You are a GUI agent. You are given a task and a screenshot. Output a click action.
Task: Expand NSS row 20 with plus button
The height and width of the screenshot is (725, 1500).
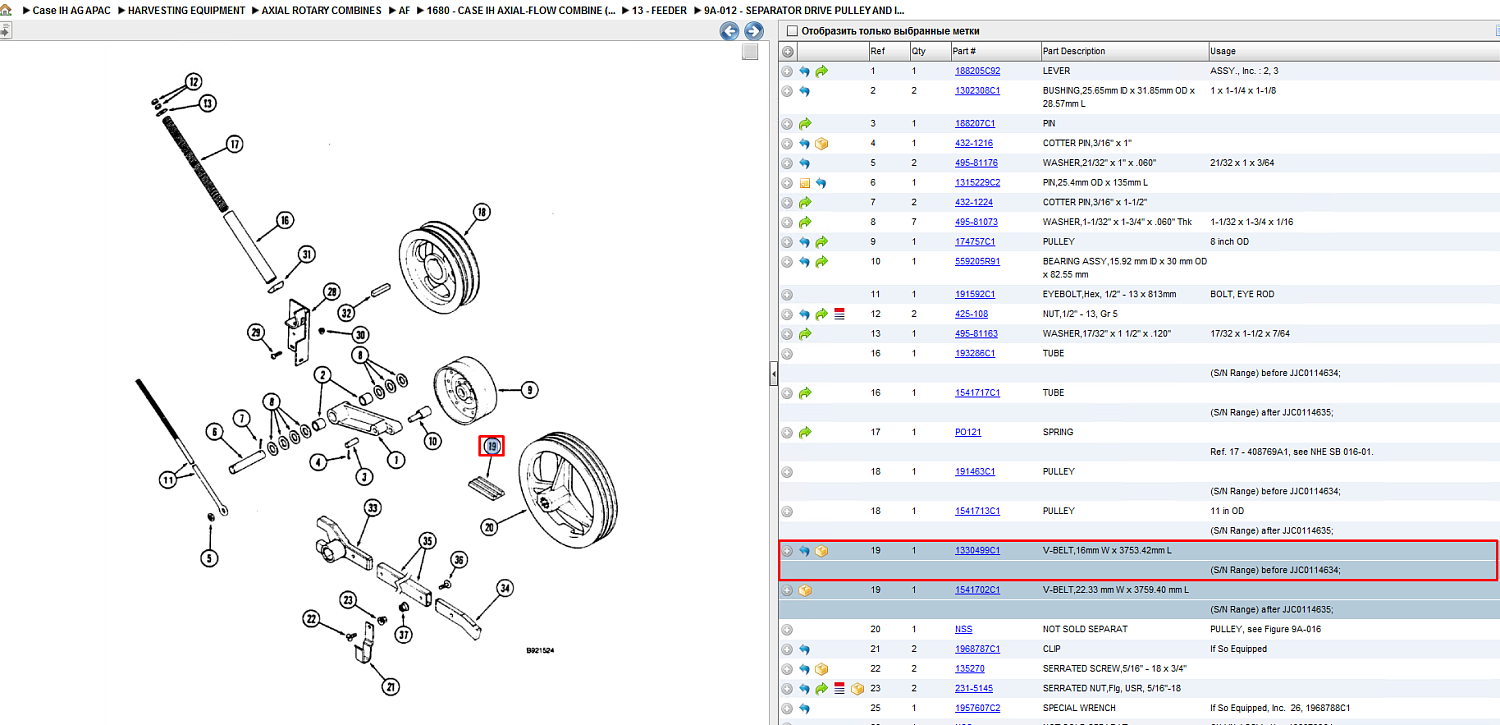coord(787,629)
